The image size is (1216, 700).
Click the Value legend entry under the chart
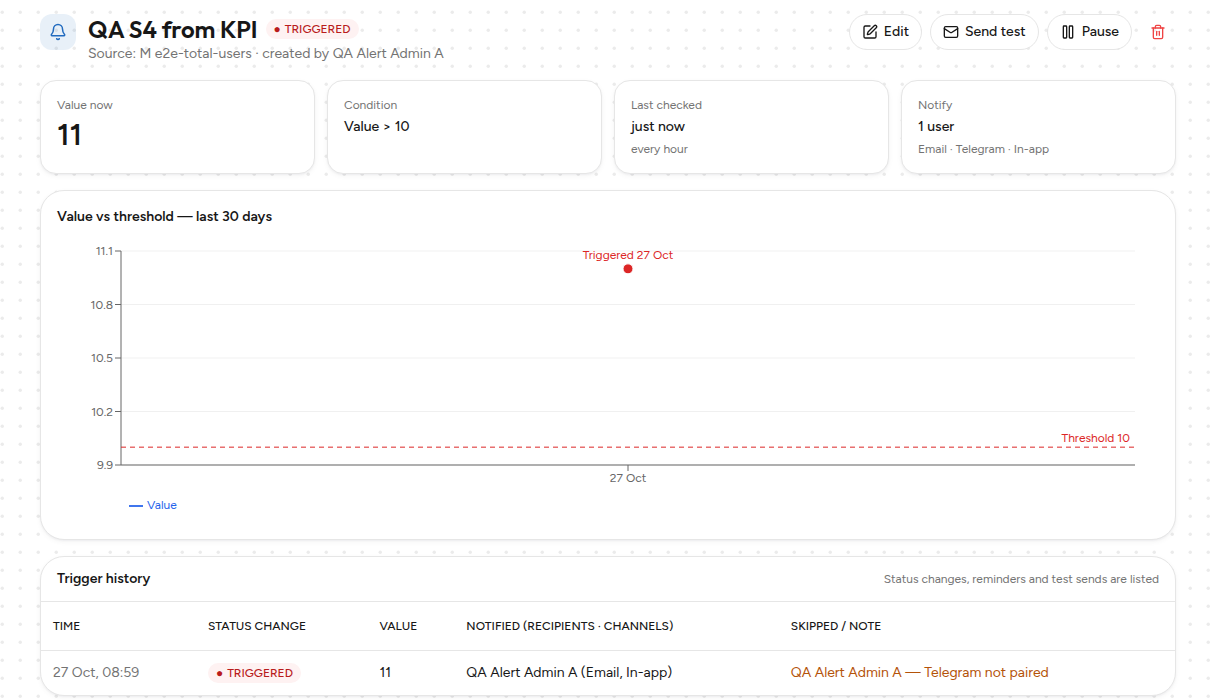pyautogui.click(x=153, y=505)
